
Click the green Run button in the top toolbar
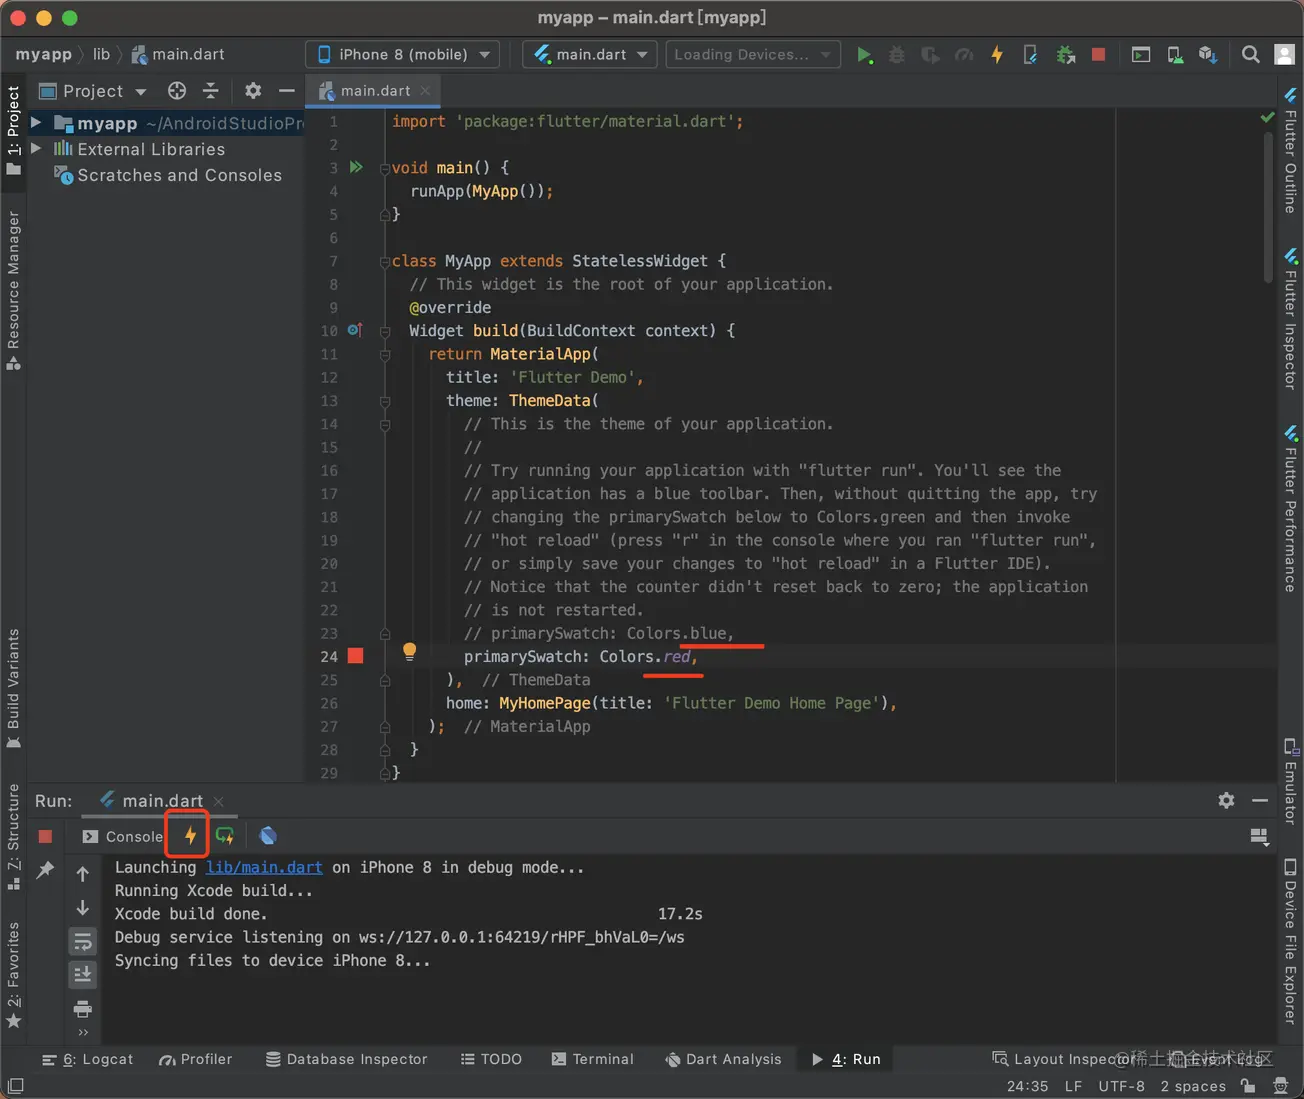coord(865,55)
